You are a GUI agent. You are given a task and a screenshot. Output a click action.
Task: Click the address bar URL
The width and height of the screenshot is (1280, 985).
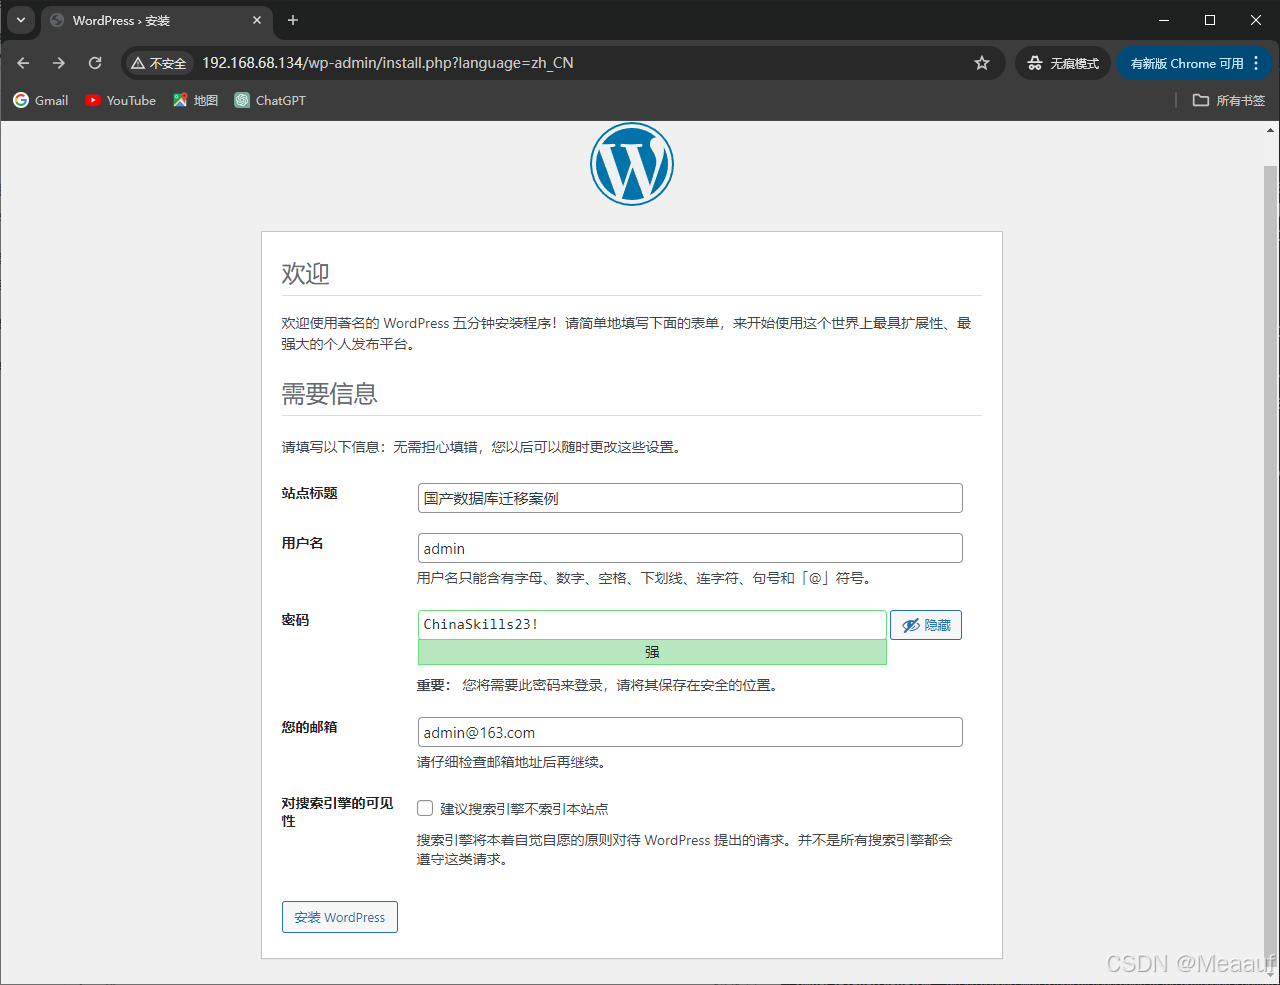coord(388,63)
